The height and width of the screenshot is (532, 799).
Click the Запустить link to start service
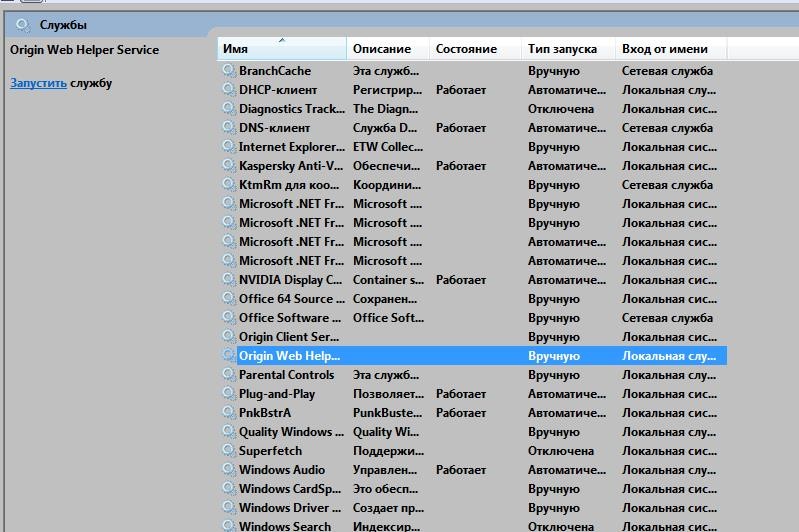tap(38, 83)
